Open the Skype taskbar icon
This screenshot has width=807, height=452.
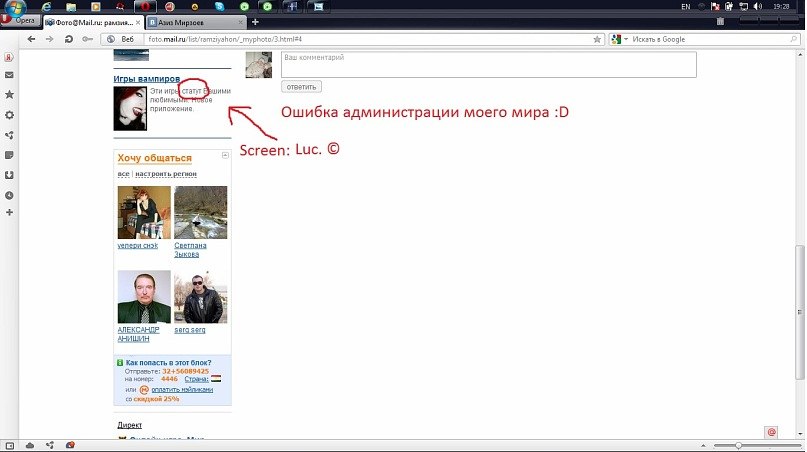220,7
